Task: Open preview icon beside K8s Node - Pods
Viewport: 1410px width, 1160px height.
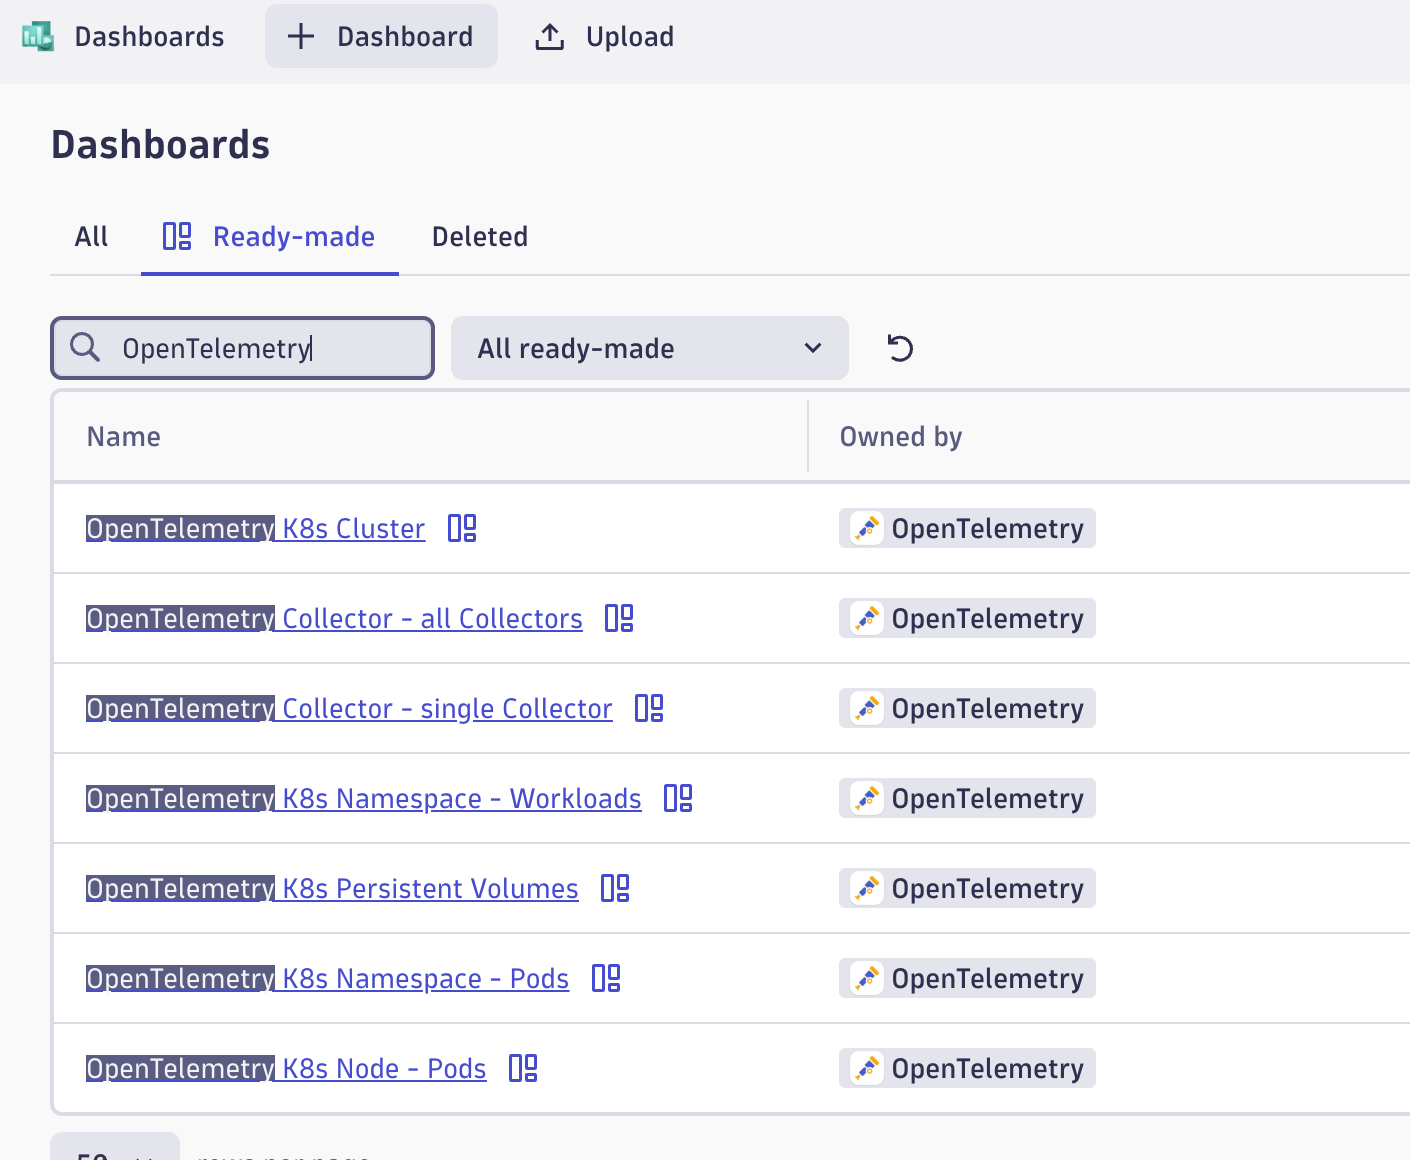Action: (x=522, y=1068)
